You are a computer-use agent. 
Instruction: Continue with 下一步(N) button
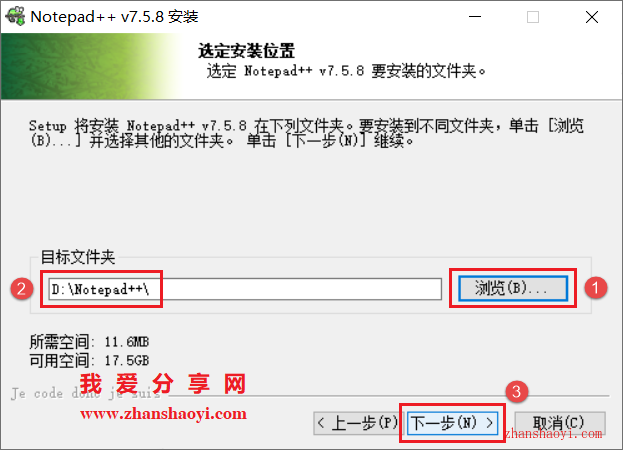click(x=453, y=423)
